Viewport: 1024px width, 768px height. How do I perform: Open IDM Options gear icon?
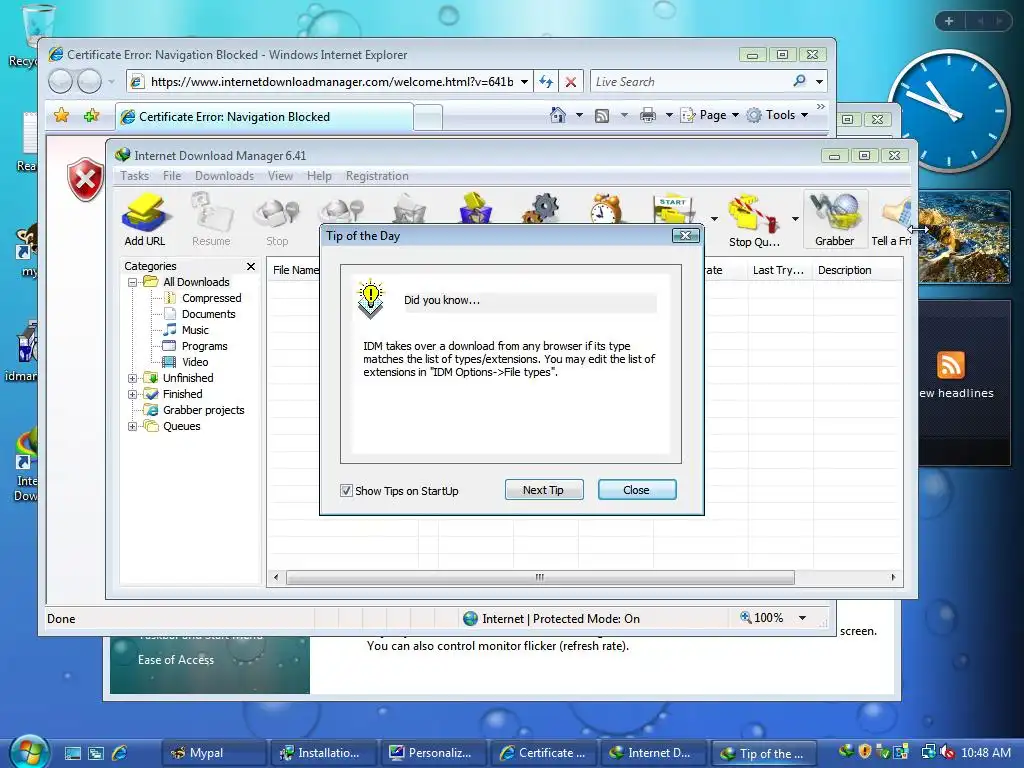[541, 208]
